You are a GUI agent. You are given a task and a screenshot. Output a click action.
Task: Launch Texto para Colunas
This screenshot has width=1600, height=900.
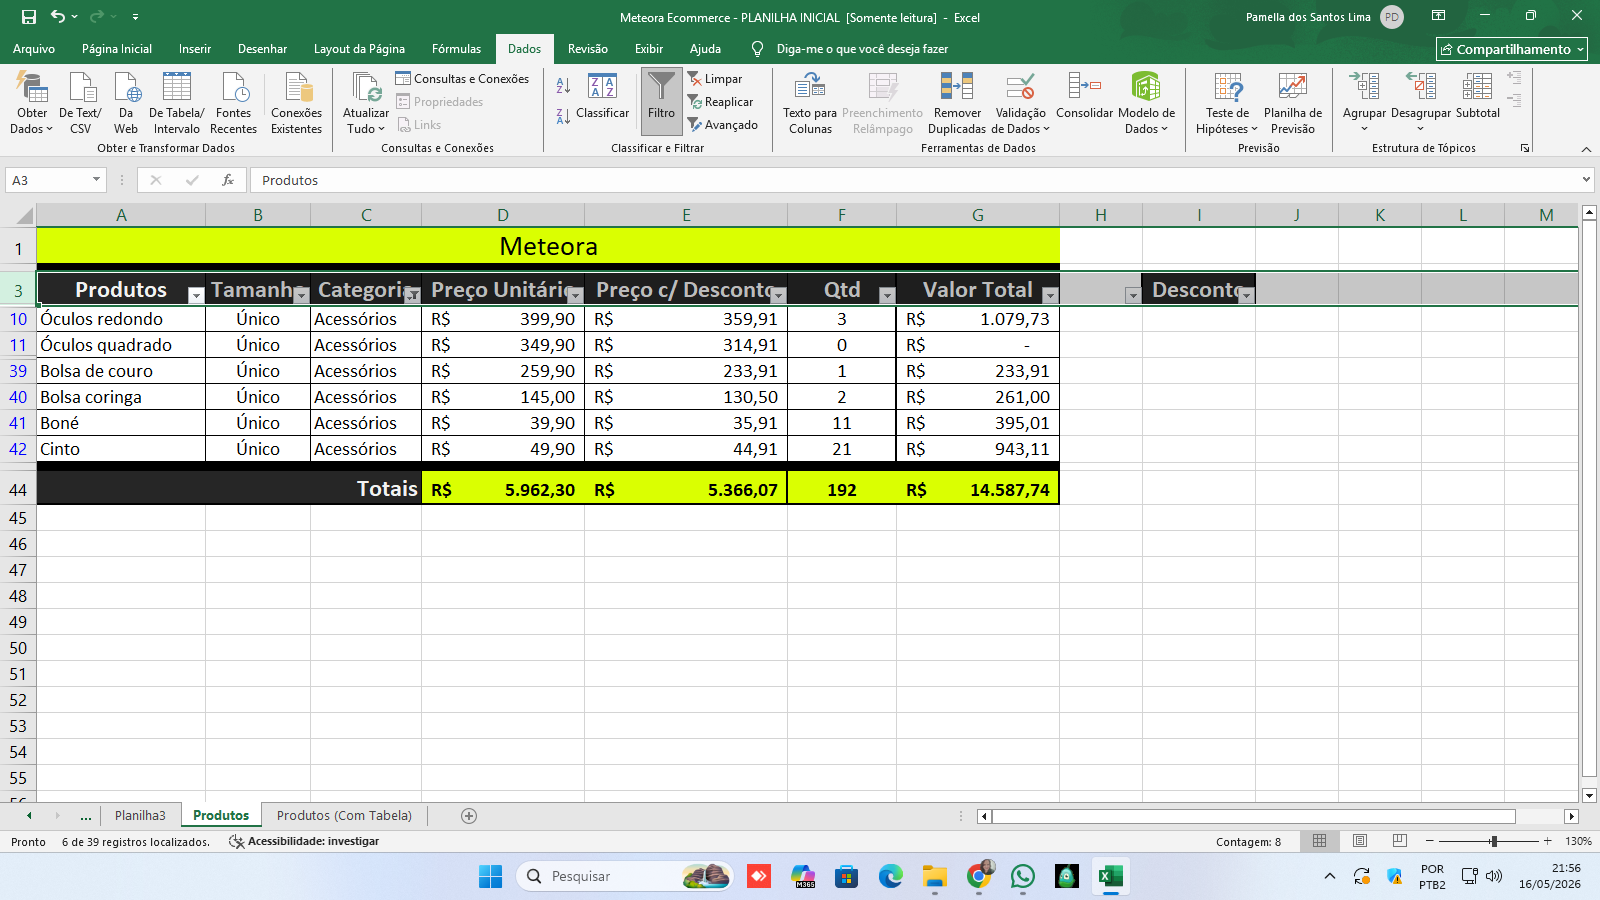pyautogui.click(x=810, y=103)
